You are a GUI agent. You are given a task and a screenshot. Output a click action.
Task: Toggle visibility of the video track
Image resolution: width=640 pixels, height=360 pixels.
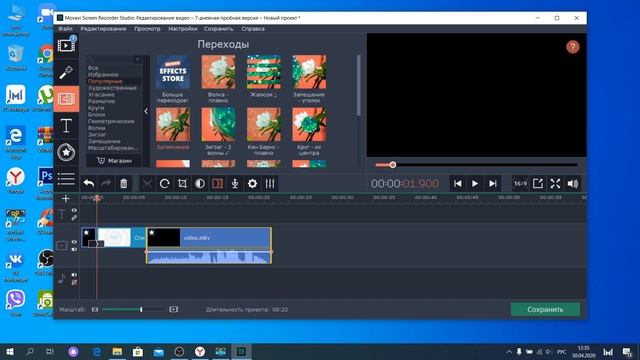click(74, 242)
